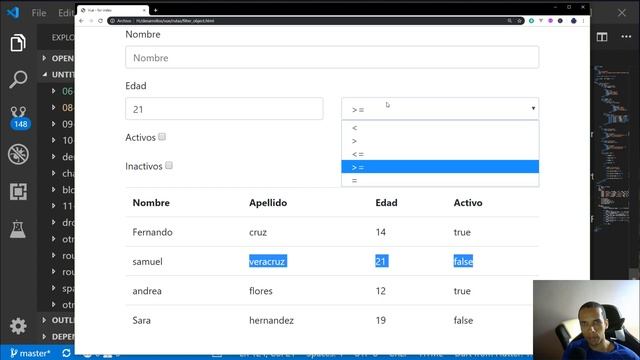Click the Apellido column header

click(x=268, y=203)
